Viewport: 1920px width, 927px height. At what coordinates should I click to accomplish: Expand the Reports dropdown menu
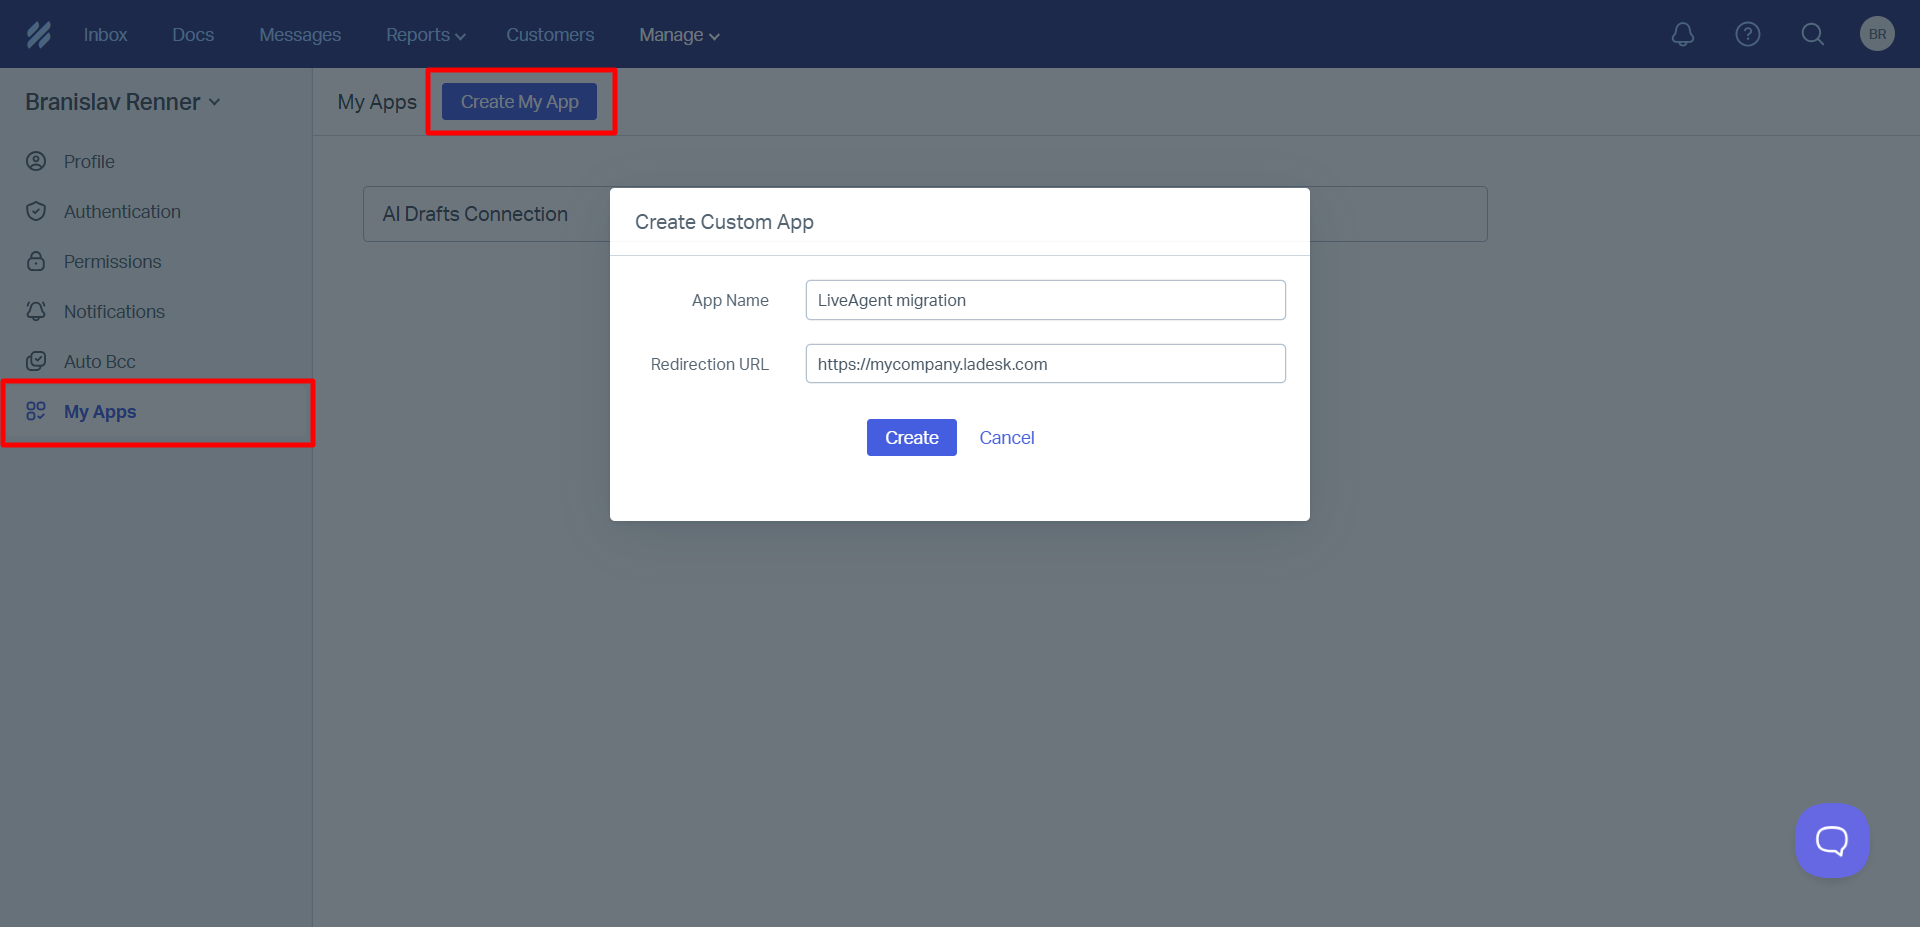point(425,35)
